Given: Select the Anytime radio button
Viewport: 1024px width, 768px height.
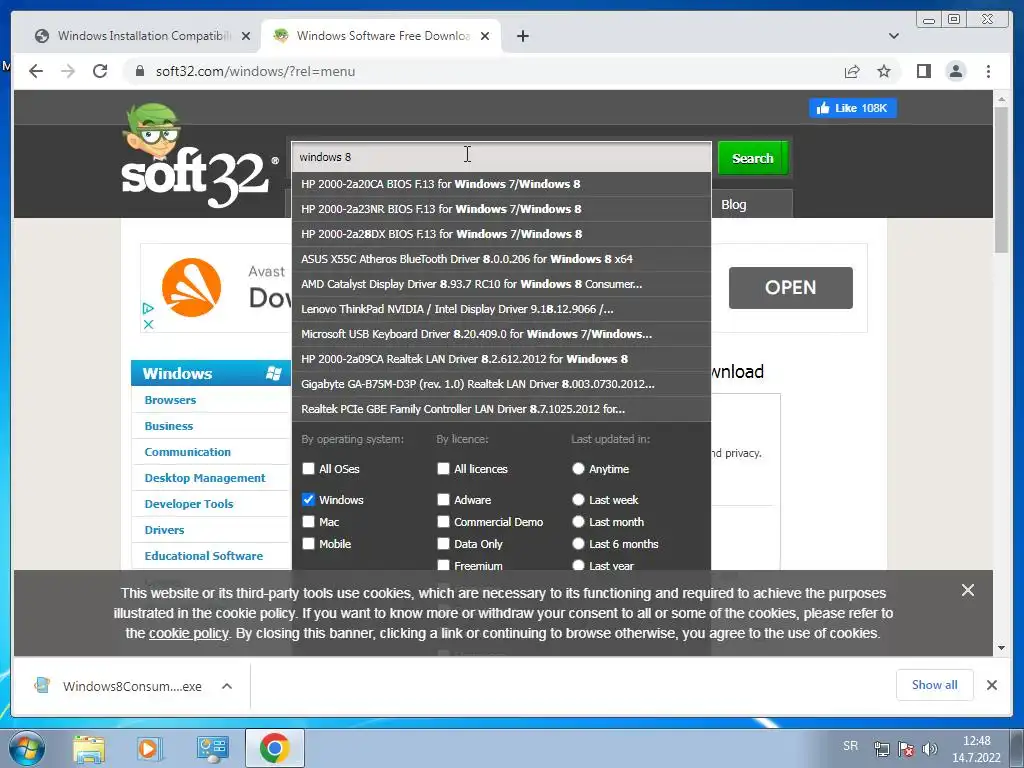Looking at the screenshot, I should click(578, 468).
